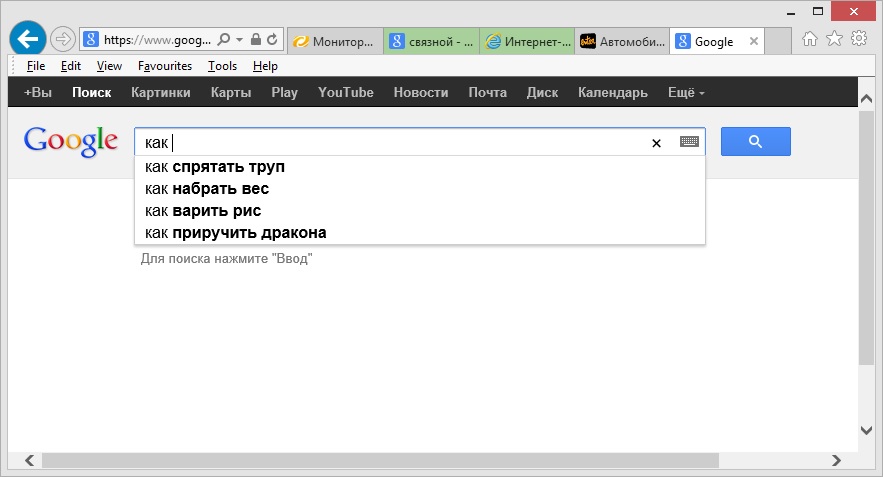The image size is (883, 477).
Task: Open the Favourites menu
Action: coord(165,66)
